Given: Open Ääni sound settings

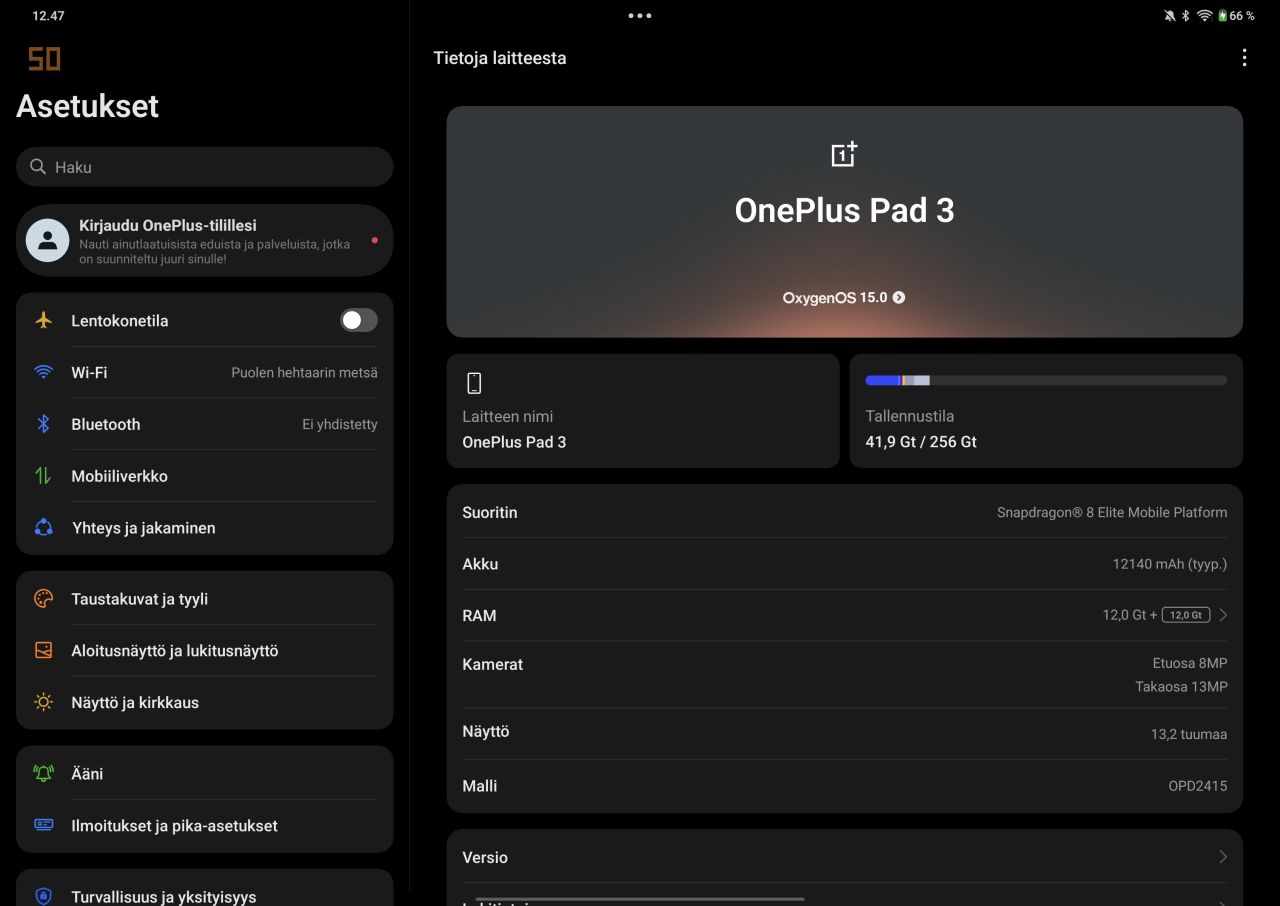Looking at the screenshot, I should click(204, 774).
